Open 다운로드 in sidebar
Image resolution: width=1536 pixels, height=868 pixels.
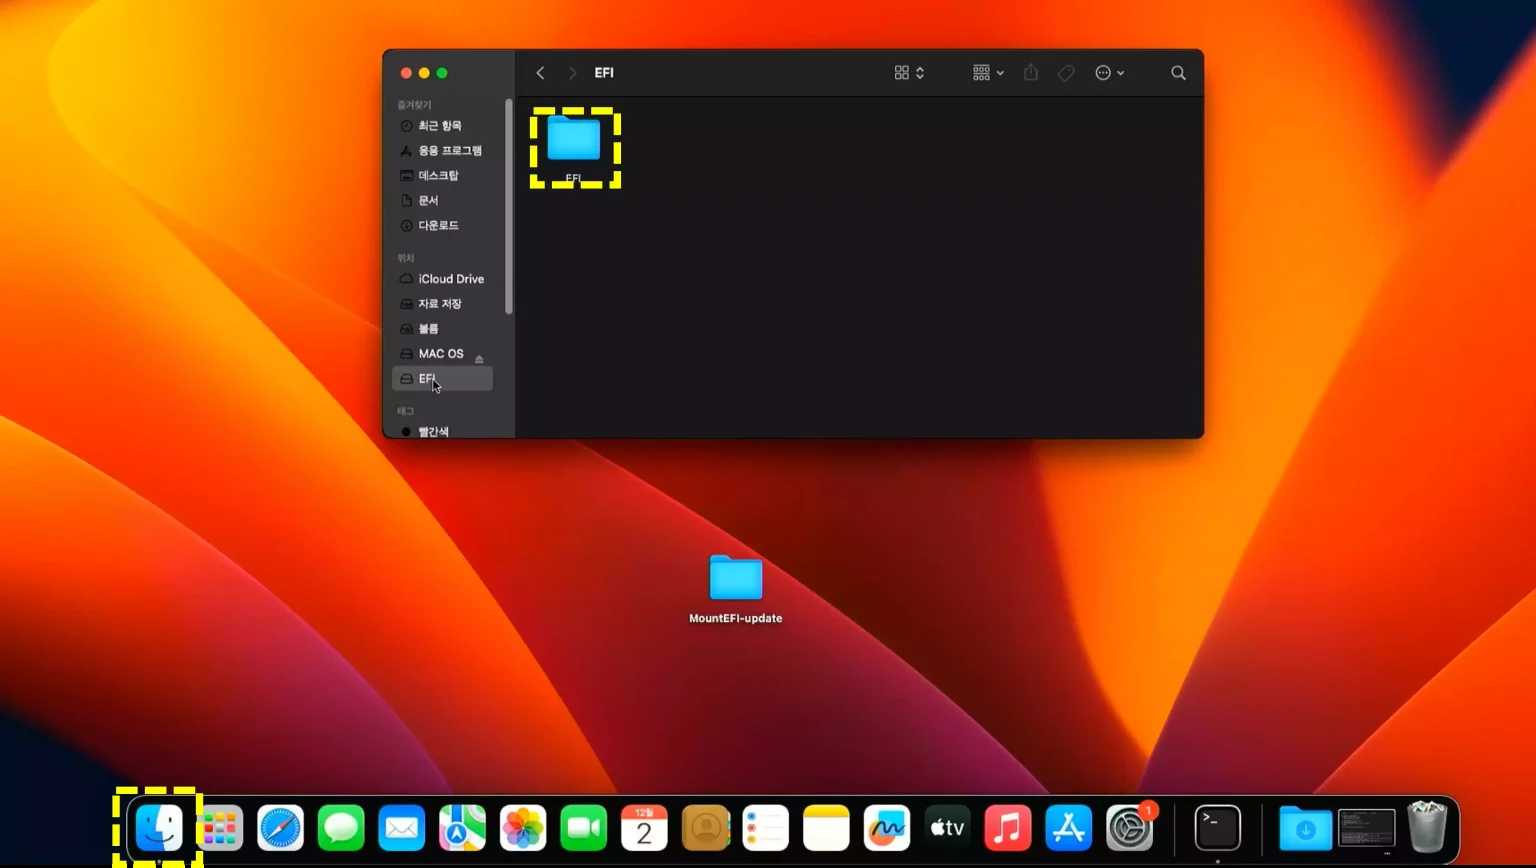pos(440,226)
